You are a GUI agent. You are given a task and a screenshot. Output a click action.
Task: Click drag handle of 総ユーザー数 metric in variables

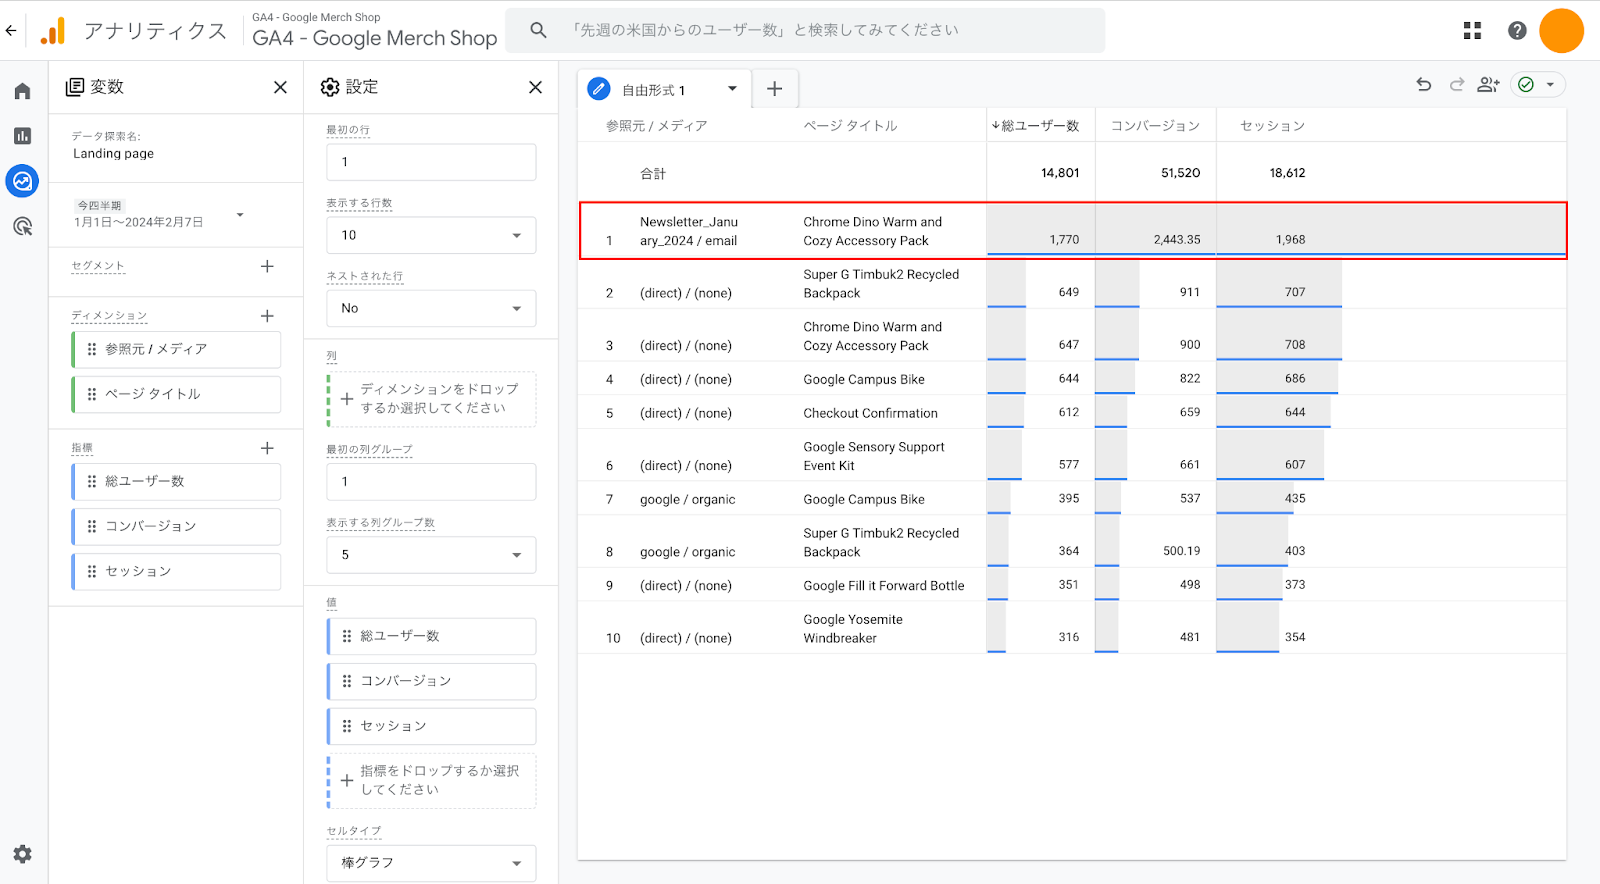coord(92,481)
